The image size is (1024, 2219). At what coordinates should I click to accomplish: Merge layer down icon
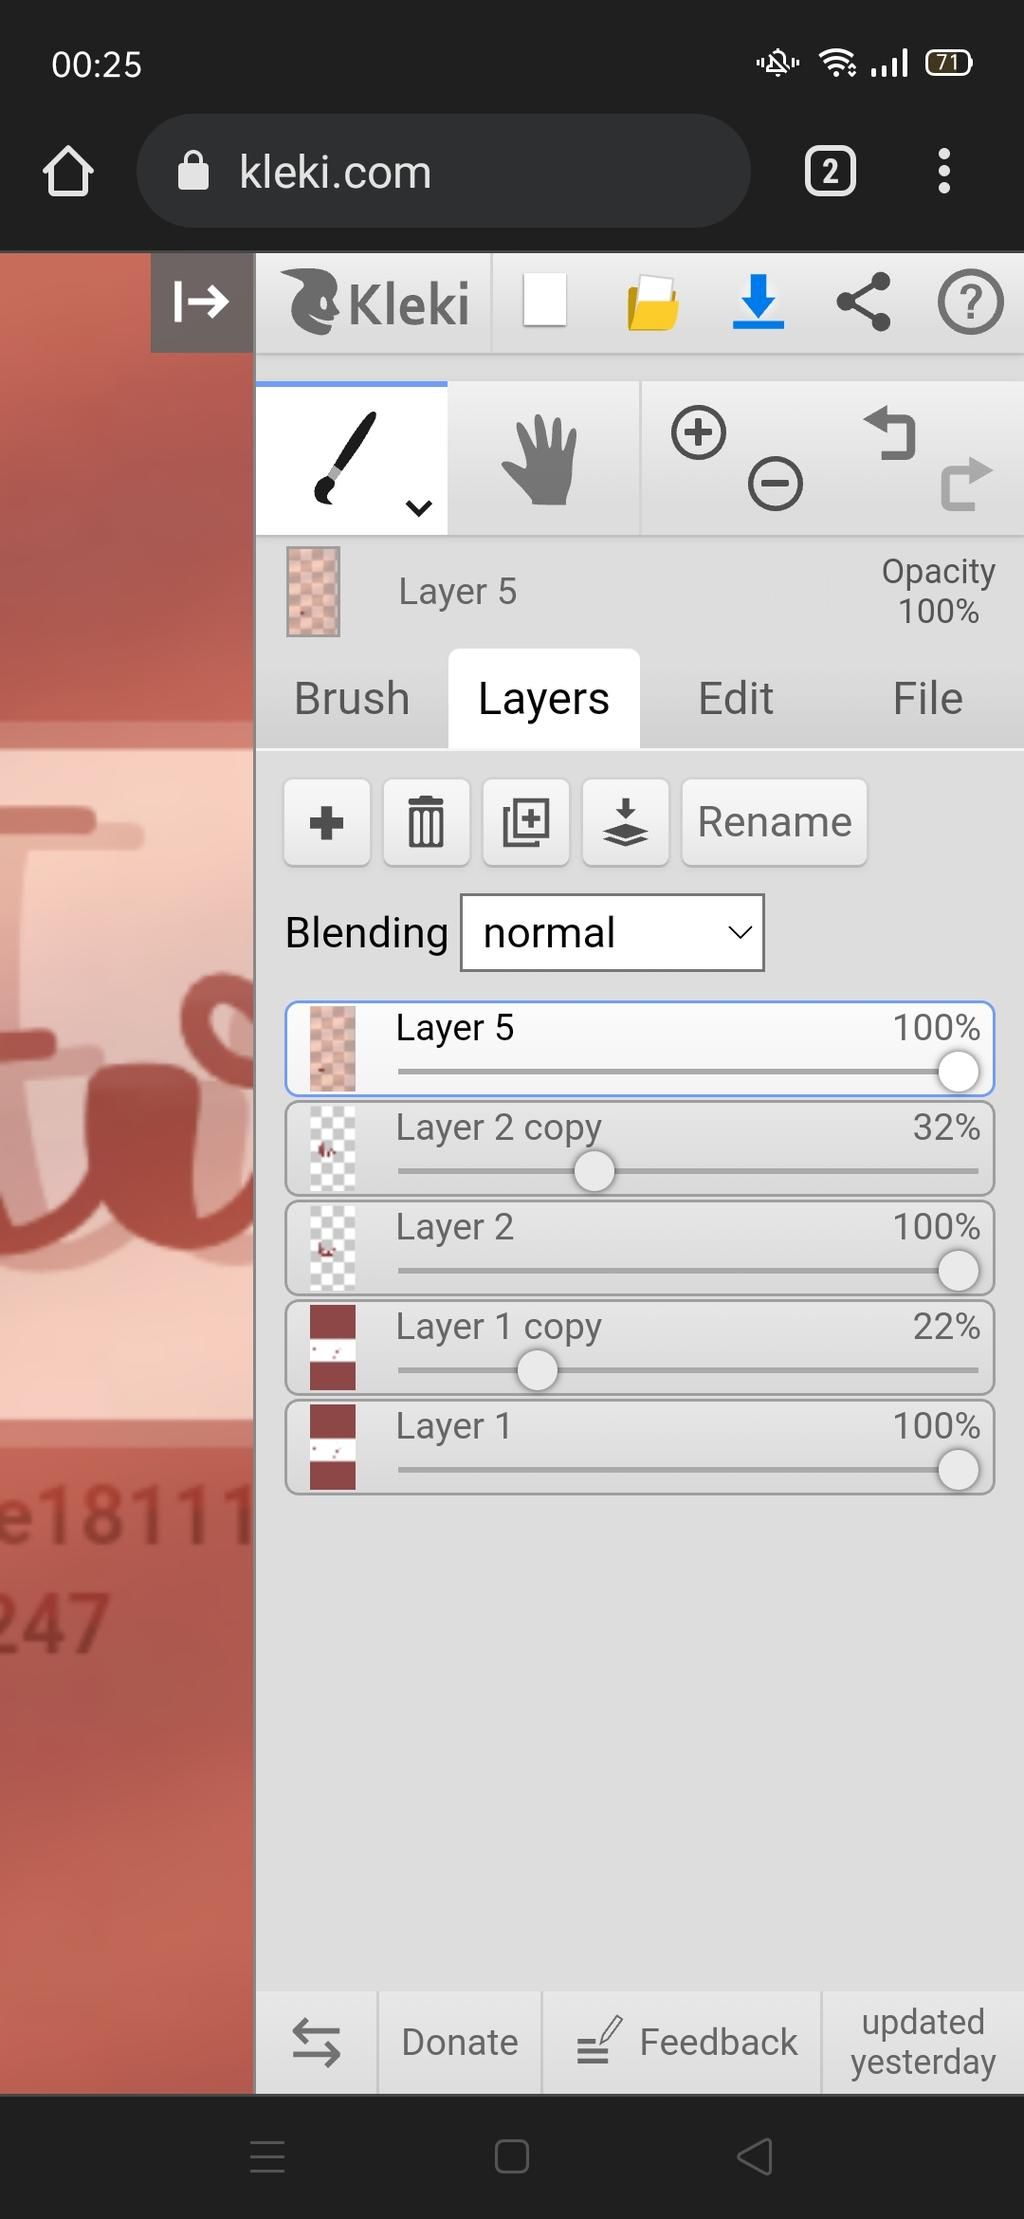click(x=625, y=822)
